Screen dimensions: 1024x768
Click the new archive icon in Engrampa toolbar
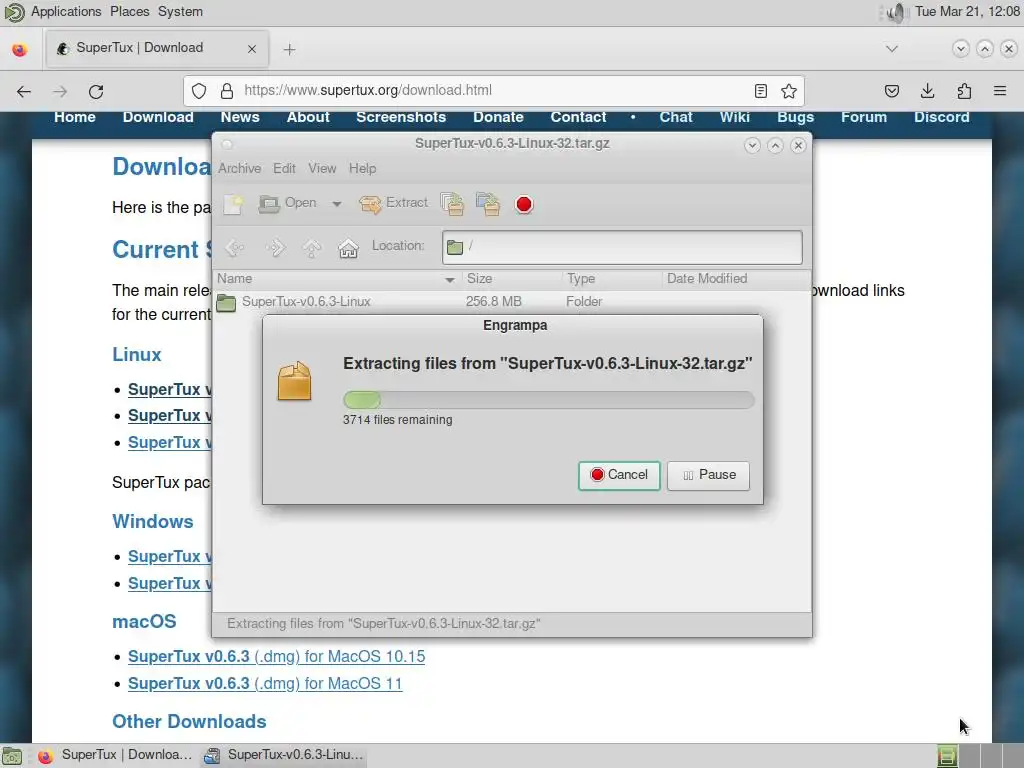pyautogui.click(x=233, y=204)
